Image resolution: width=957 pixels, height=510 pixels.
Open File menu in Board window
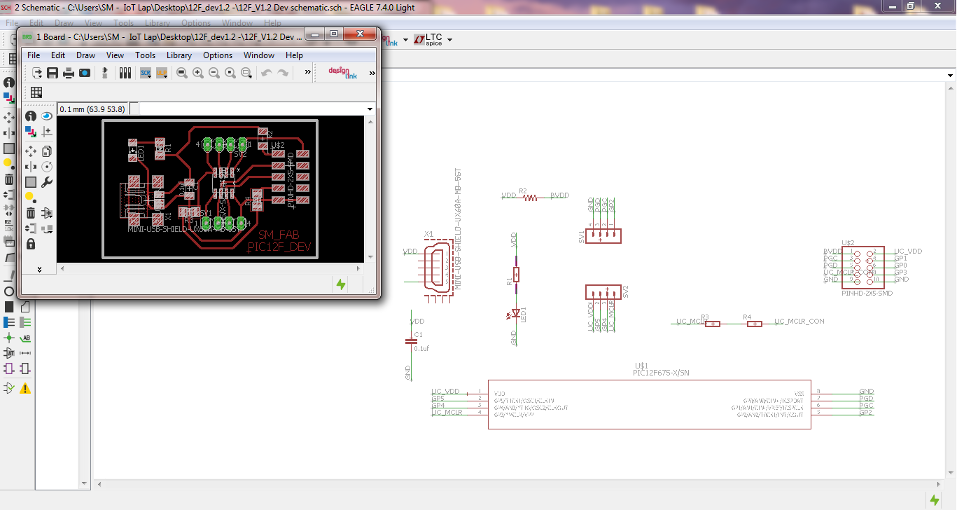click(x=34, y=55)
